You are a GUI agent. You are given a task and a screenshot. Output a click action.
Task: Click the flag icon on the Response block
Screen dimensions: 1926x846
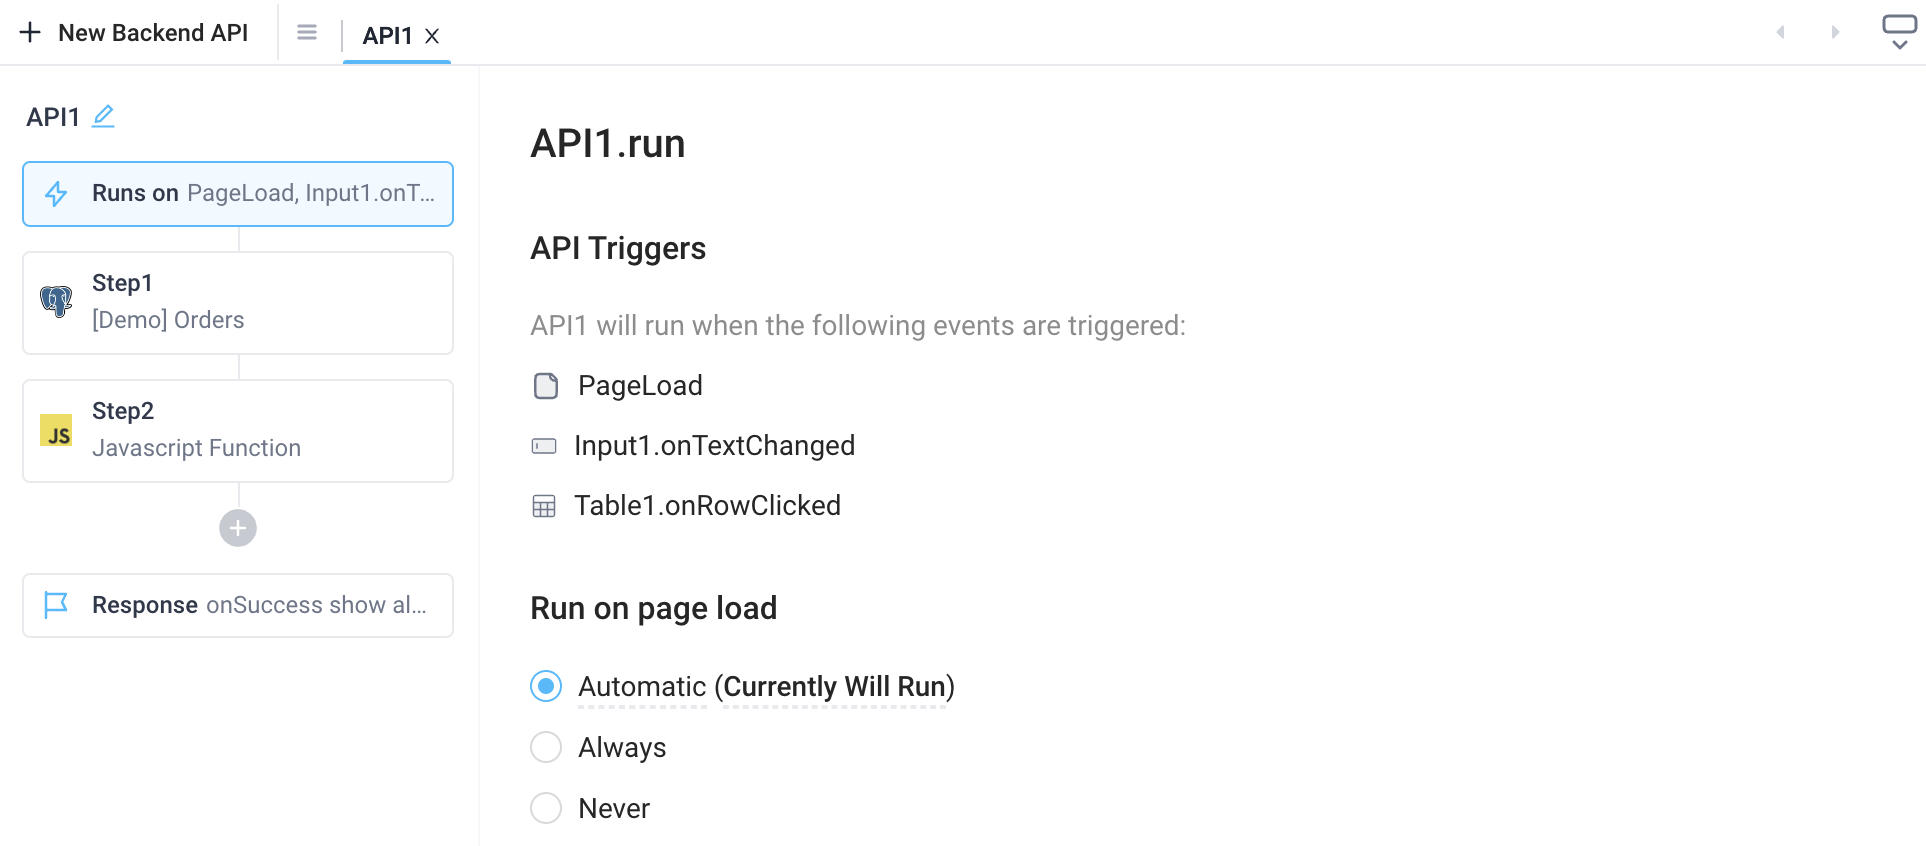pos(57,605)
